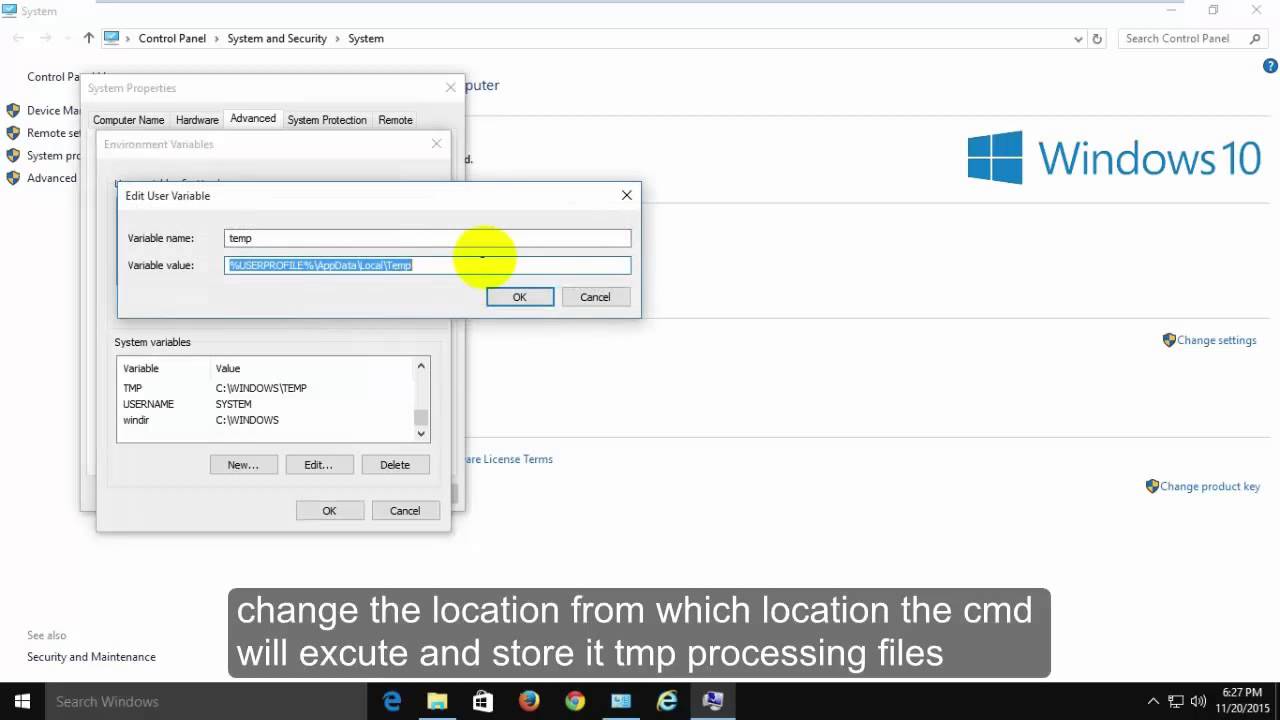Switch to the System Protection tab
Screen dimensions: 1280x720
click(x=327, y=120)
